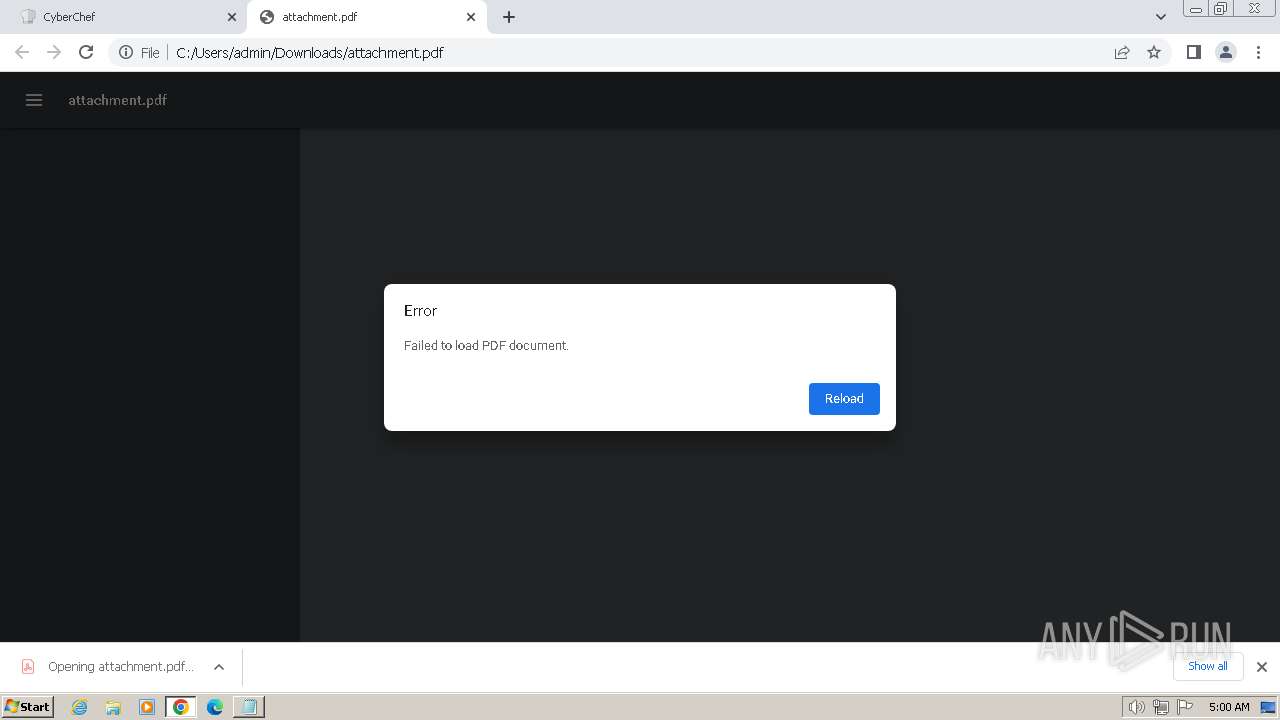The image size is (1280, 720).
Task: Click the 'Failed to load PDF document.' message
Action: [x=486, y=345]
